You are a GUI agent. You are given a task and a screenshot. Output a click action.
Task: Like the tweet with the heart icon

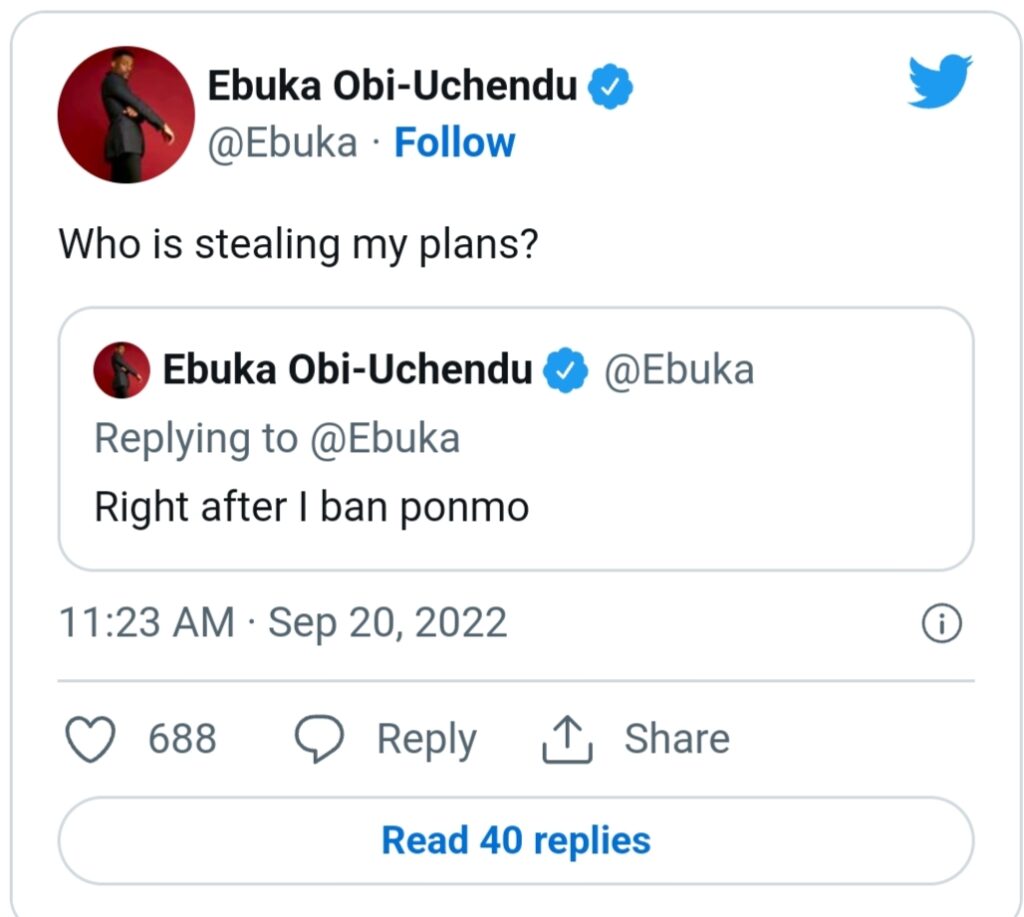[91, 739]
